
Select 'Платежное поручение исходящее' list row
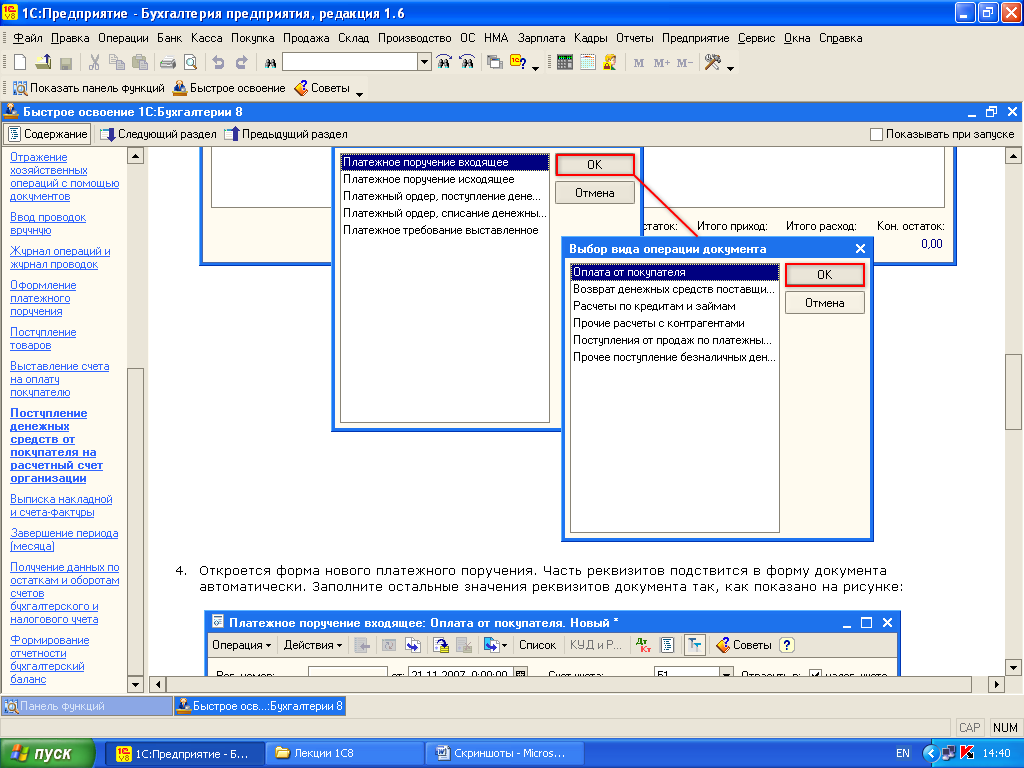point(445,179)
